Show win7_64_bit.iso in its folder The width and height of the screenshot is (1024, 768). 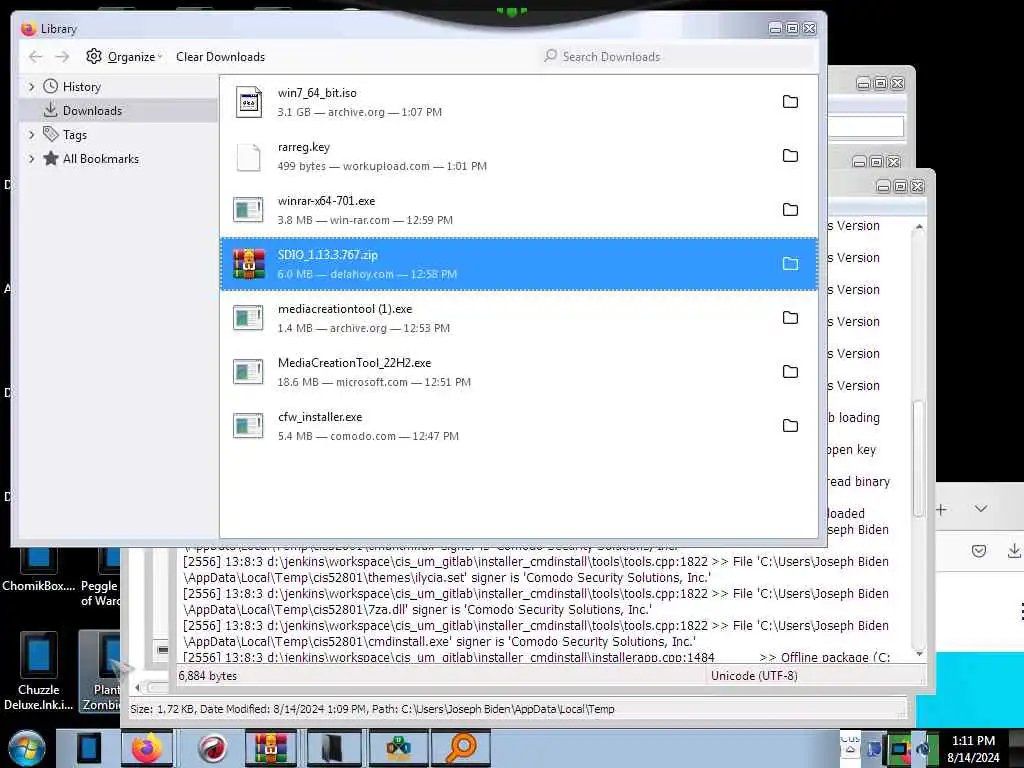[x=790, y=102]
